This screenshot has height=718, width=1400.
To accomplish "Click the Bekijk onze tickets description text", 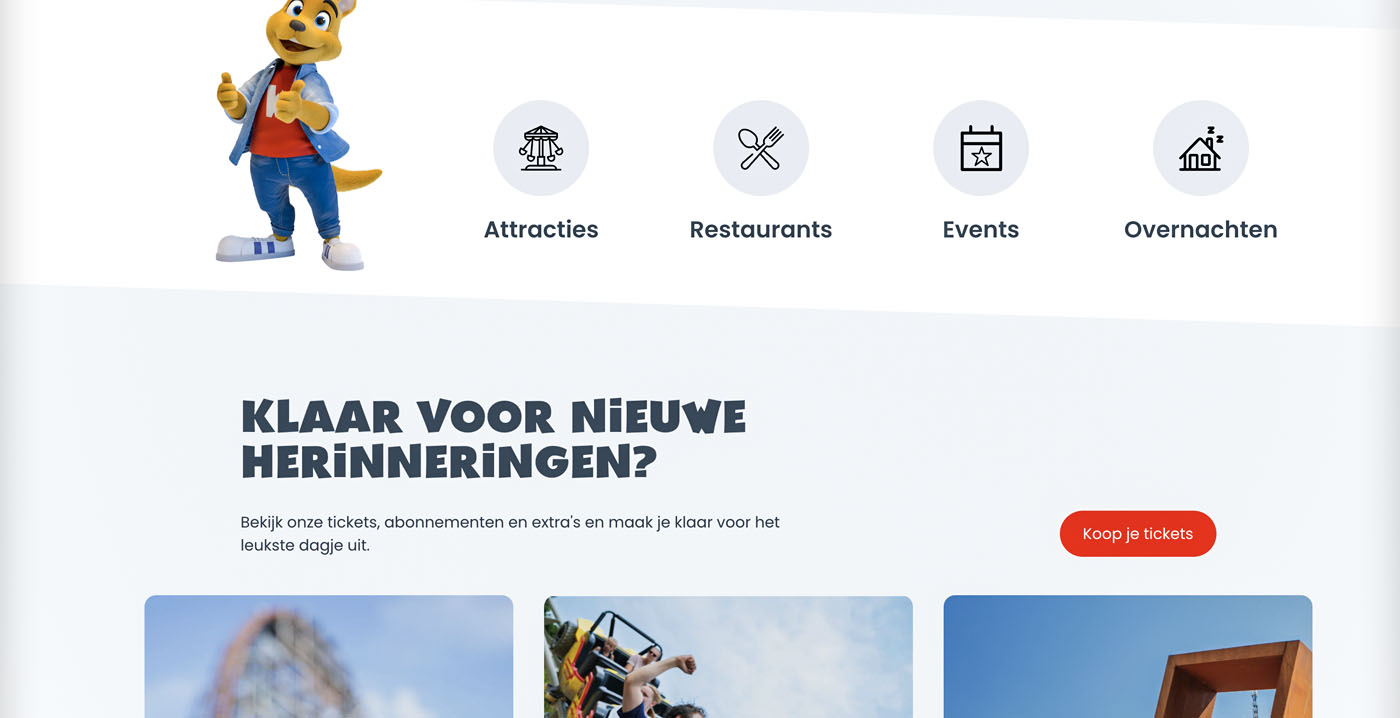I will [x=510, y=534].
